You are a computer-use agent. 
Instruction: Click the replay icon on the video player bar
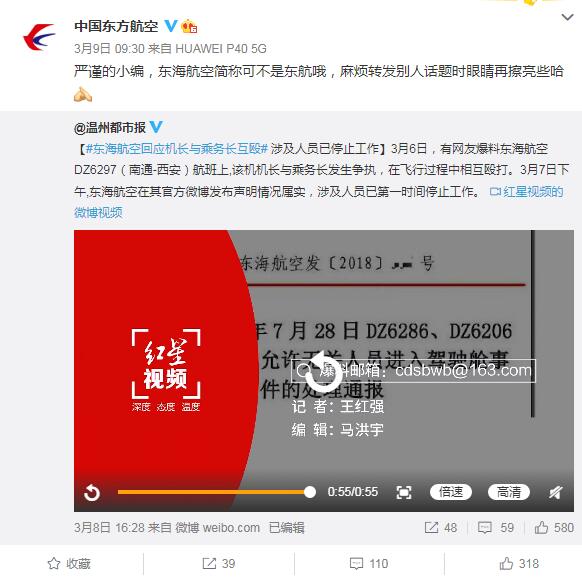(92, 493)
